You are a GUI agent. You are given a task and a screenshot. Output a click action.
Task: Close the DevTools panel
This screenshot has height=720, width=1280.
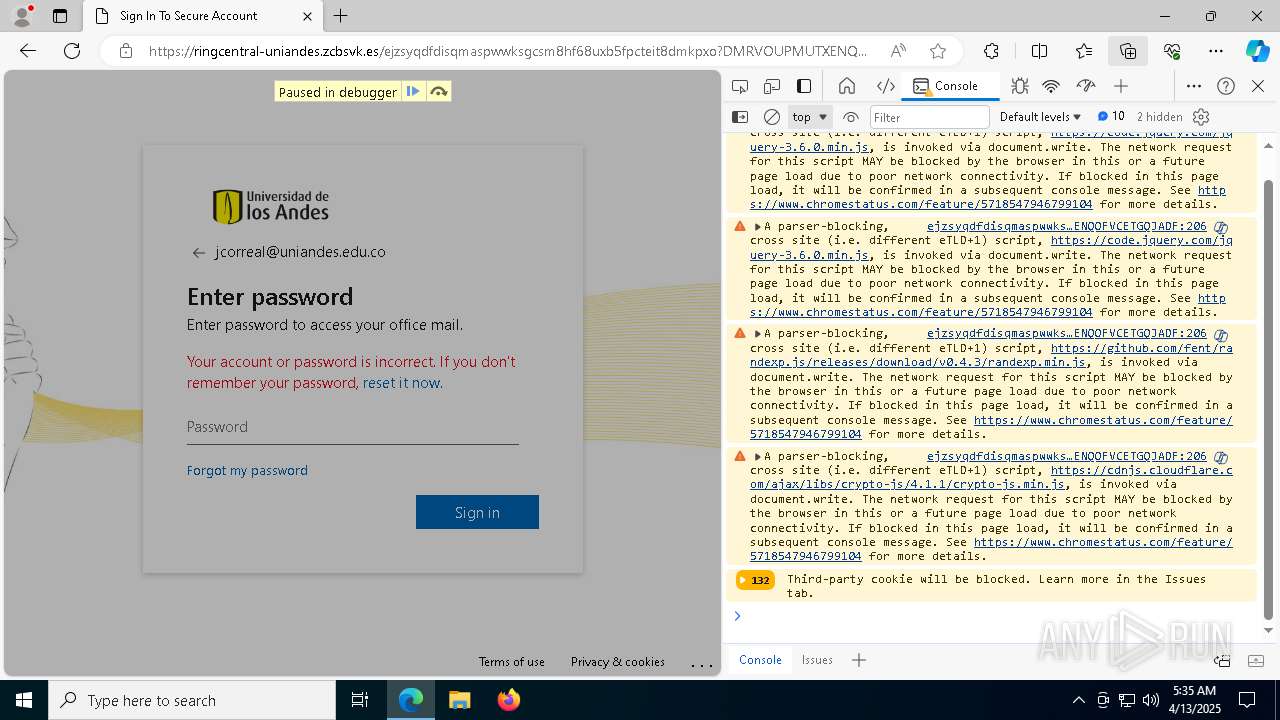pos(1258,86)
